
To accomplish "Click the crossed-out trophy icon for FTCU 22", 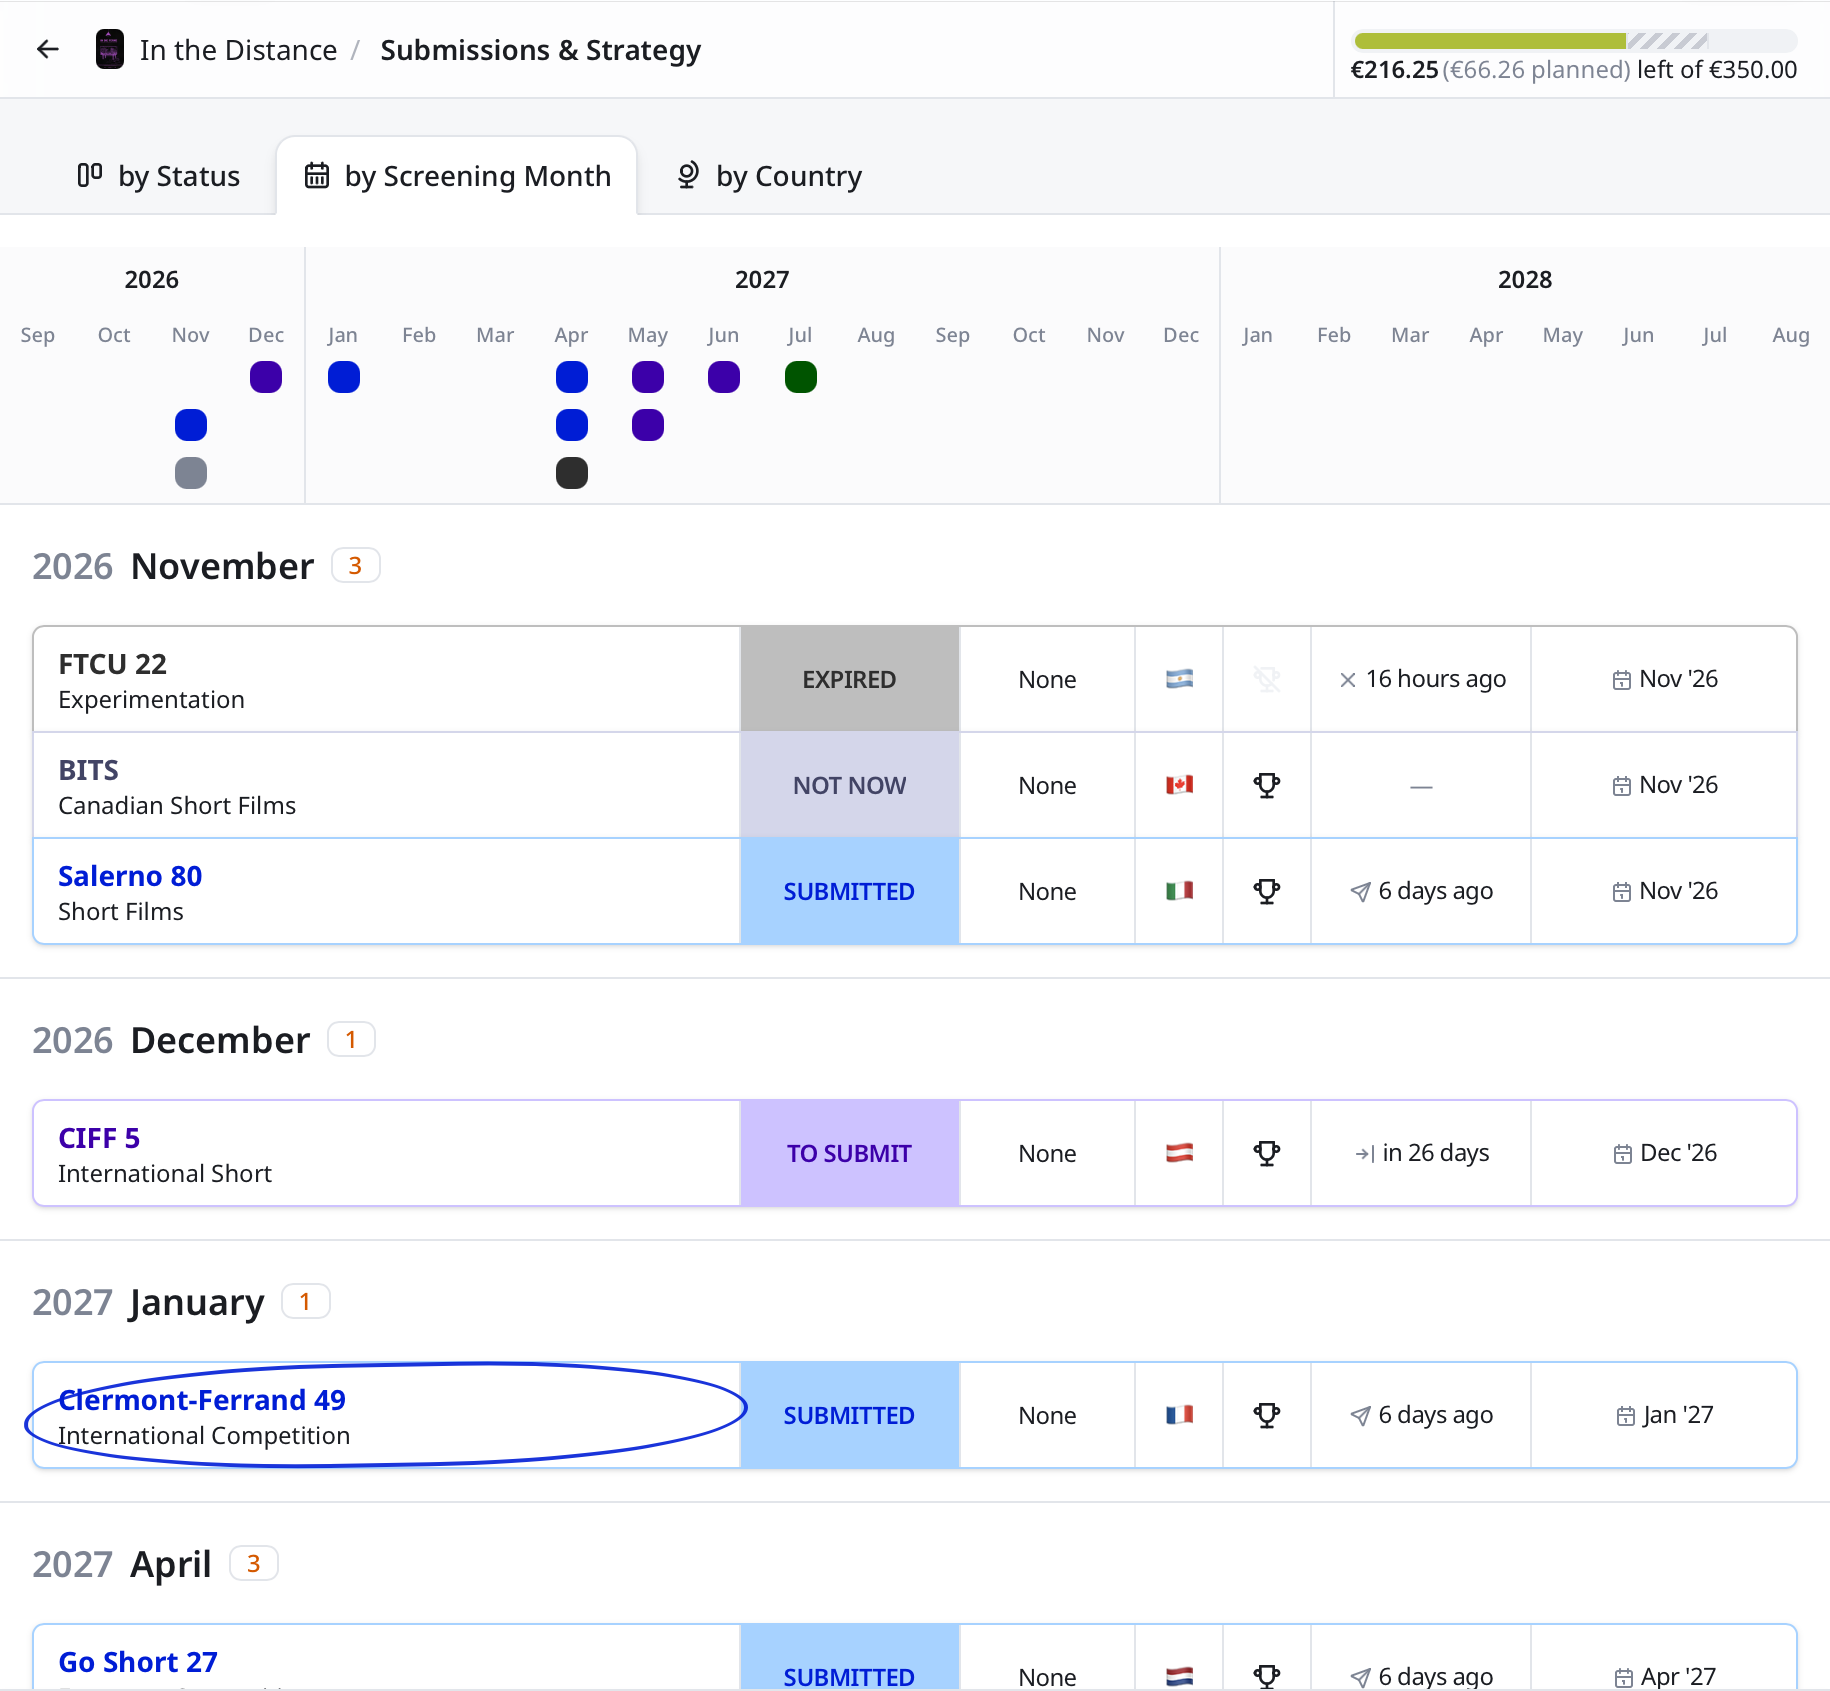I will tap(1267, 680).
